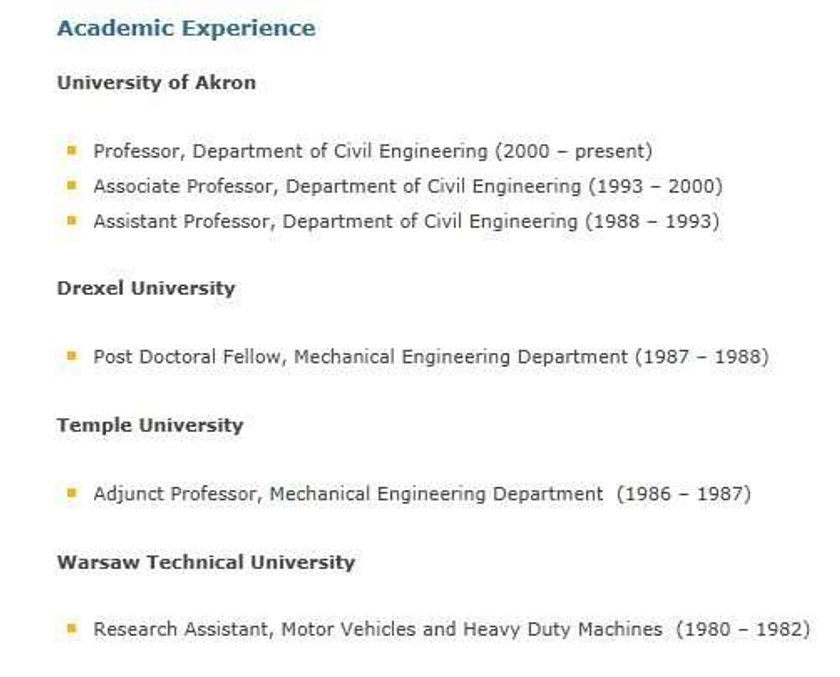Click the (1980 – 1982) date range

point(743,629)
